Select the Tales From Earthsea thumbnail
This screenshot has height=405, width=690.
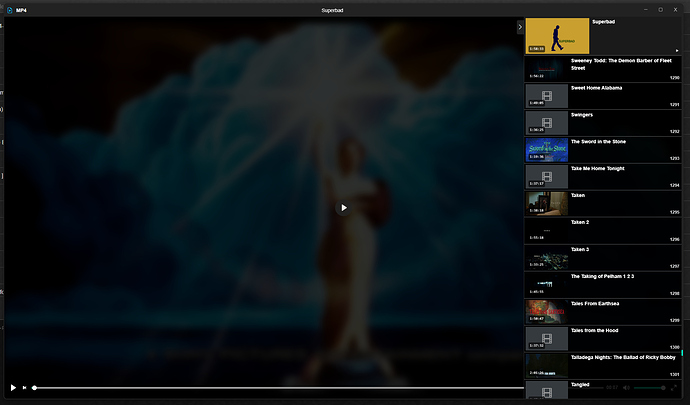tap(547, 311)
